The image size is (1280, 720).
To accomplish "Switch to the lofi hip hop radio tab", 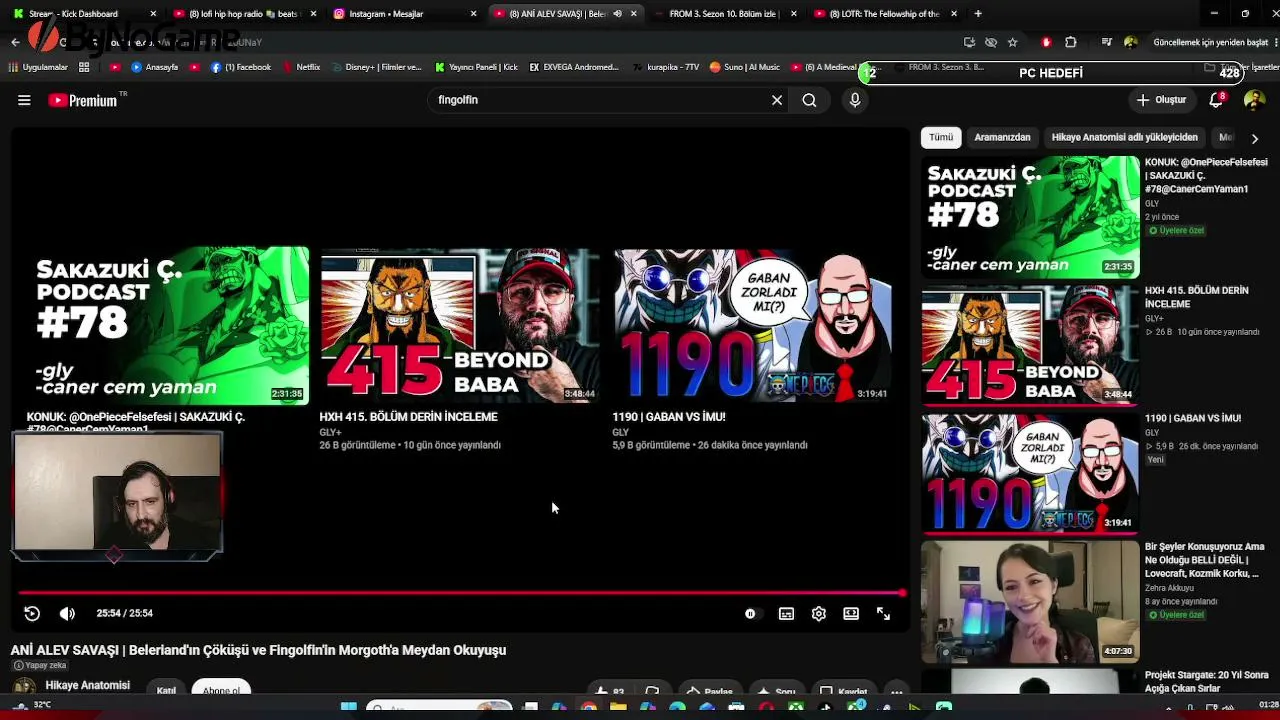I will pos(244,14).
